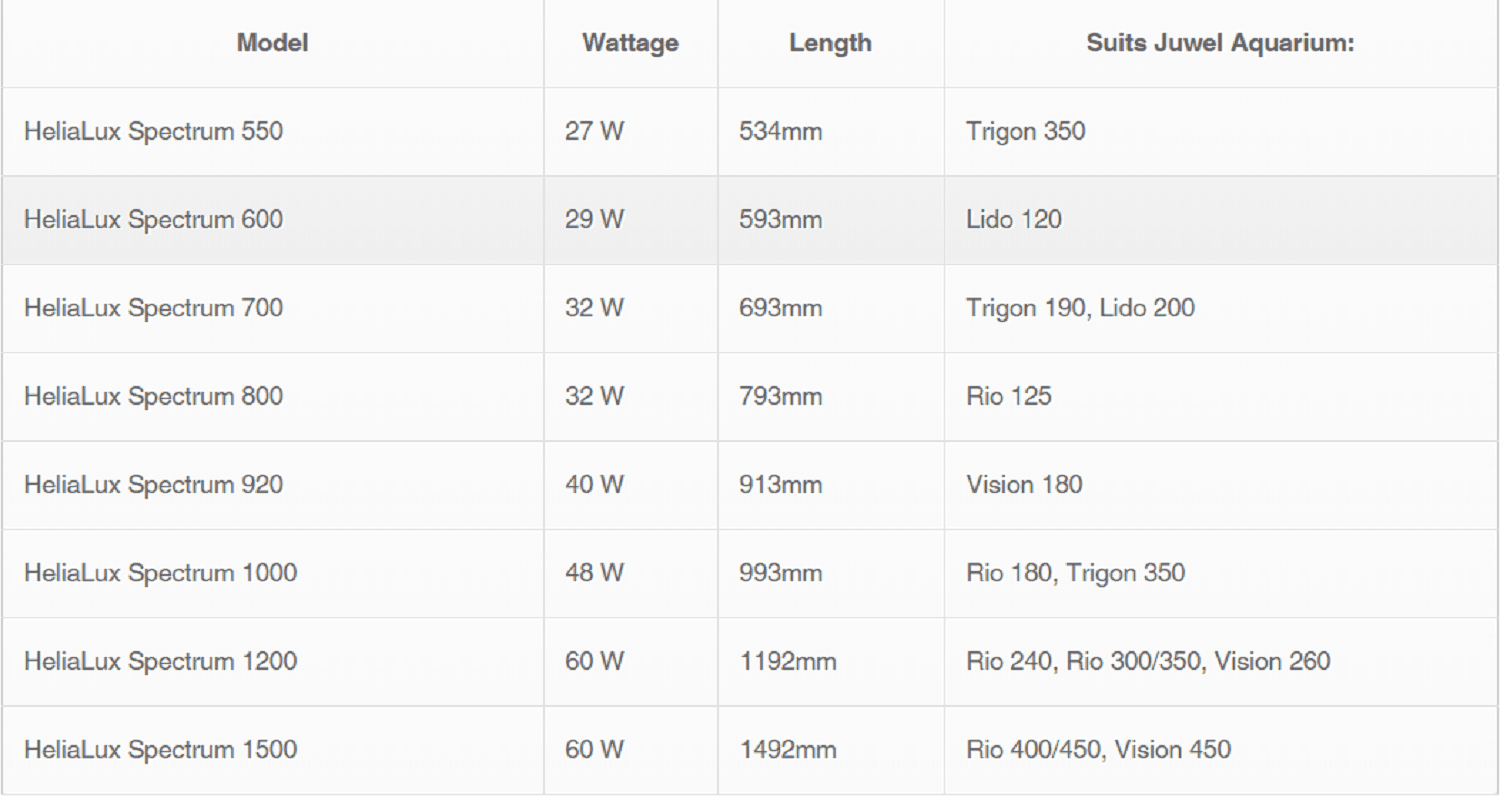Click HeliaLux Spectrum 1000 model name
This screenshot has height=798, width=1500.
point(160,573)
